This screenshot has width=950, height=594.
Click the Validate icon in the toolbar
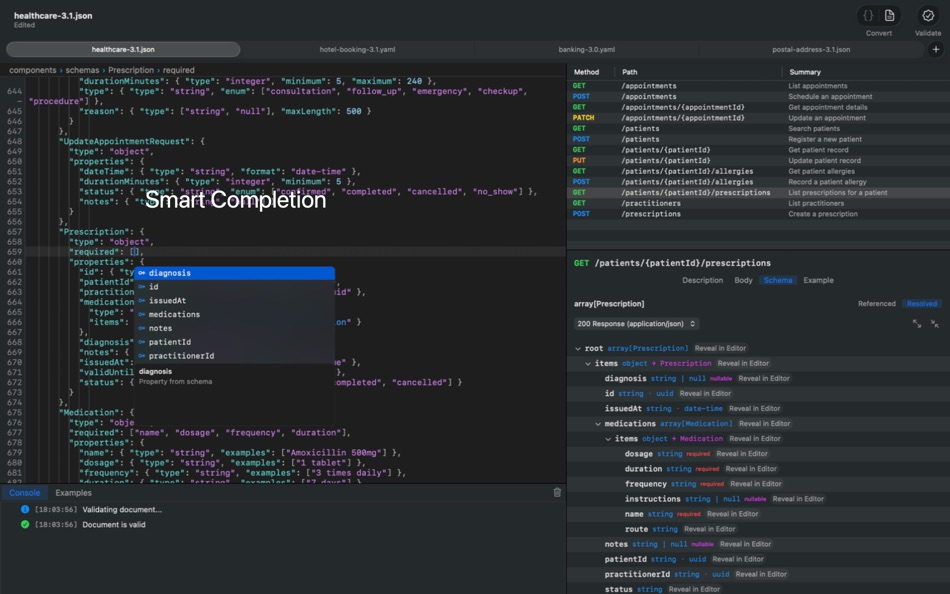pyautogui.click(x=928, y=16)
